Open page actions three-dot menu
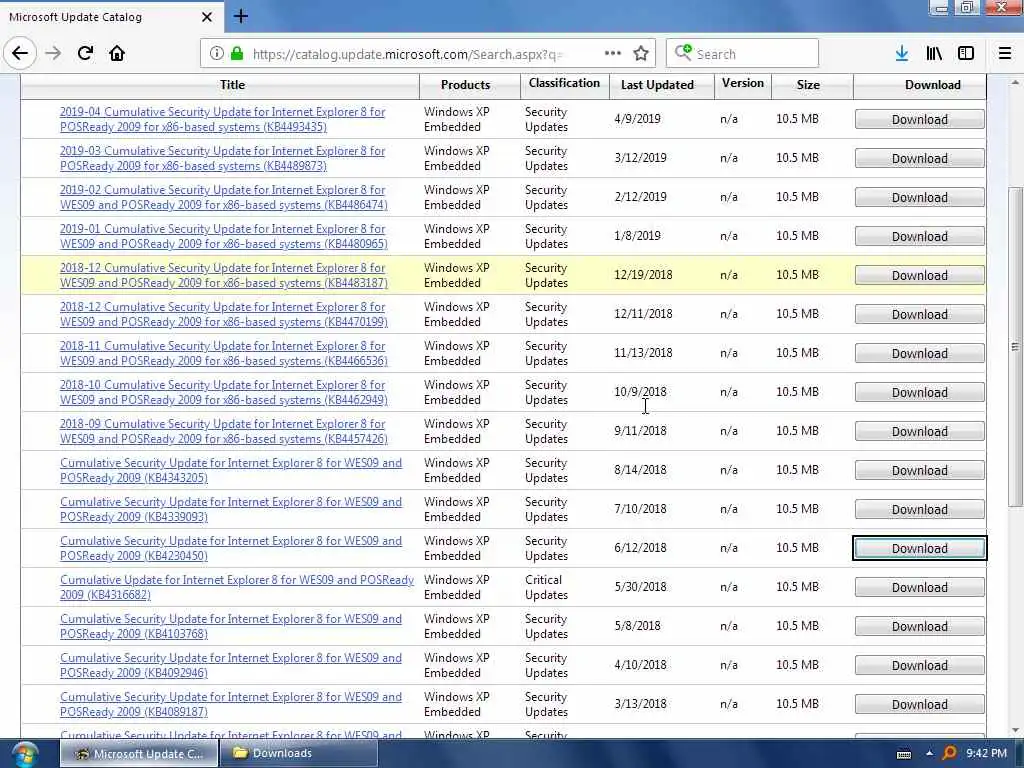Screen dimensions: 1024x768 pyautogui.click(x=613, y=54)
